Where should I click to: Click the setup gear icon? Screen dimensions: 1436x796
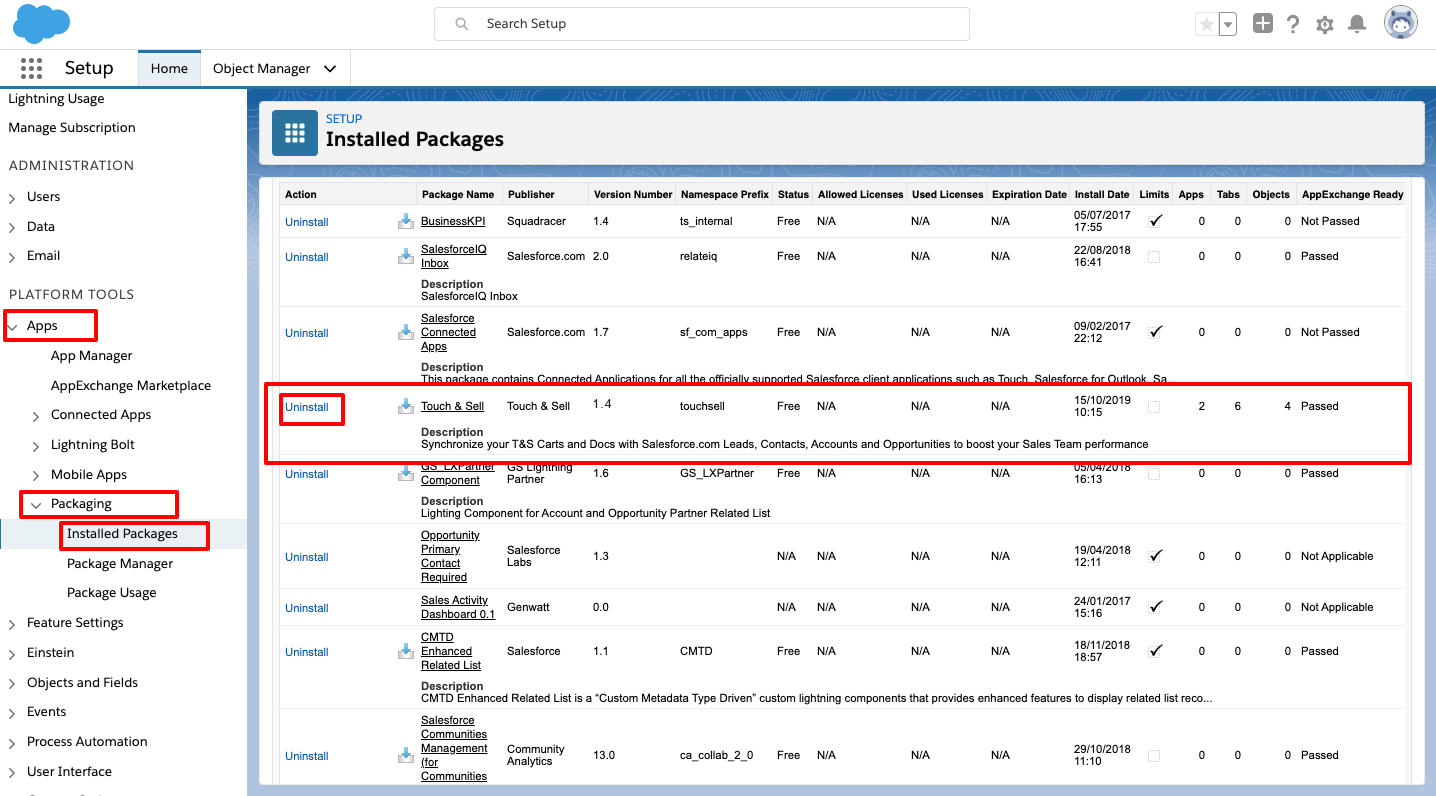click(1325, 24)
